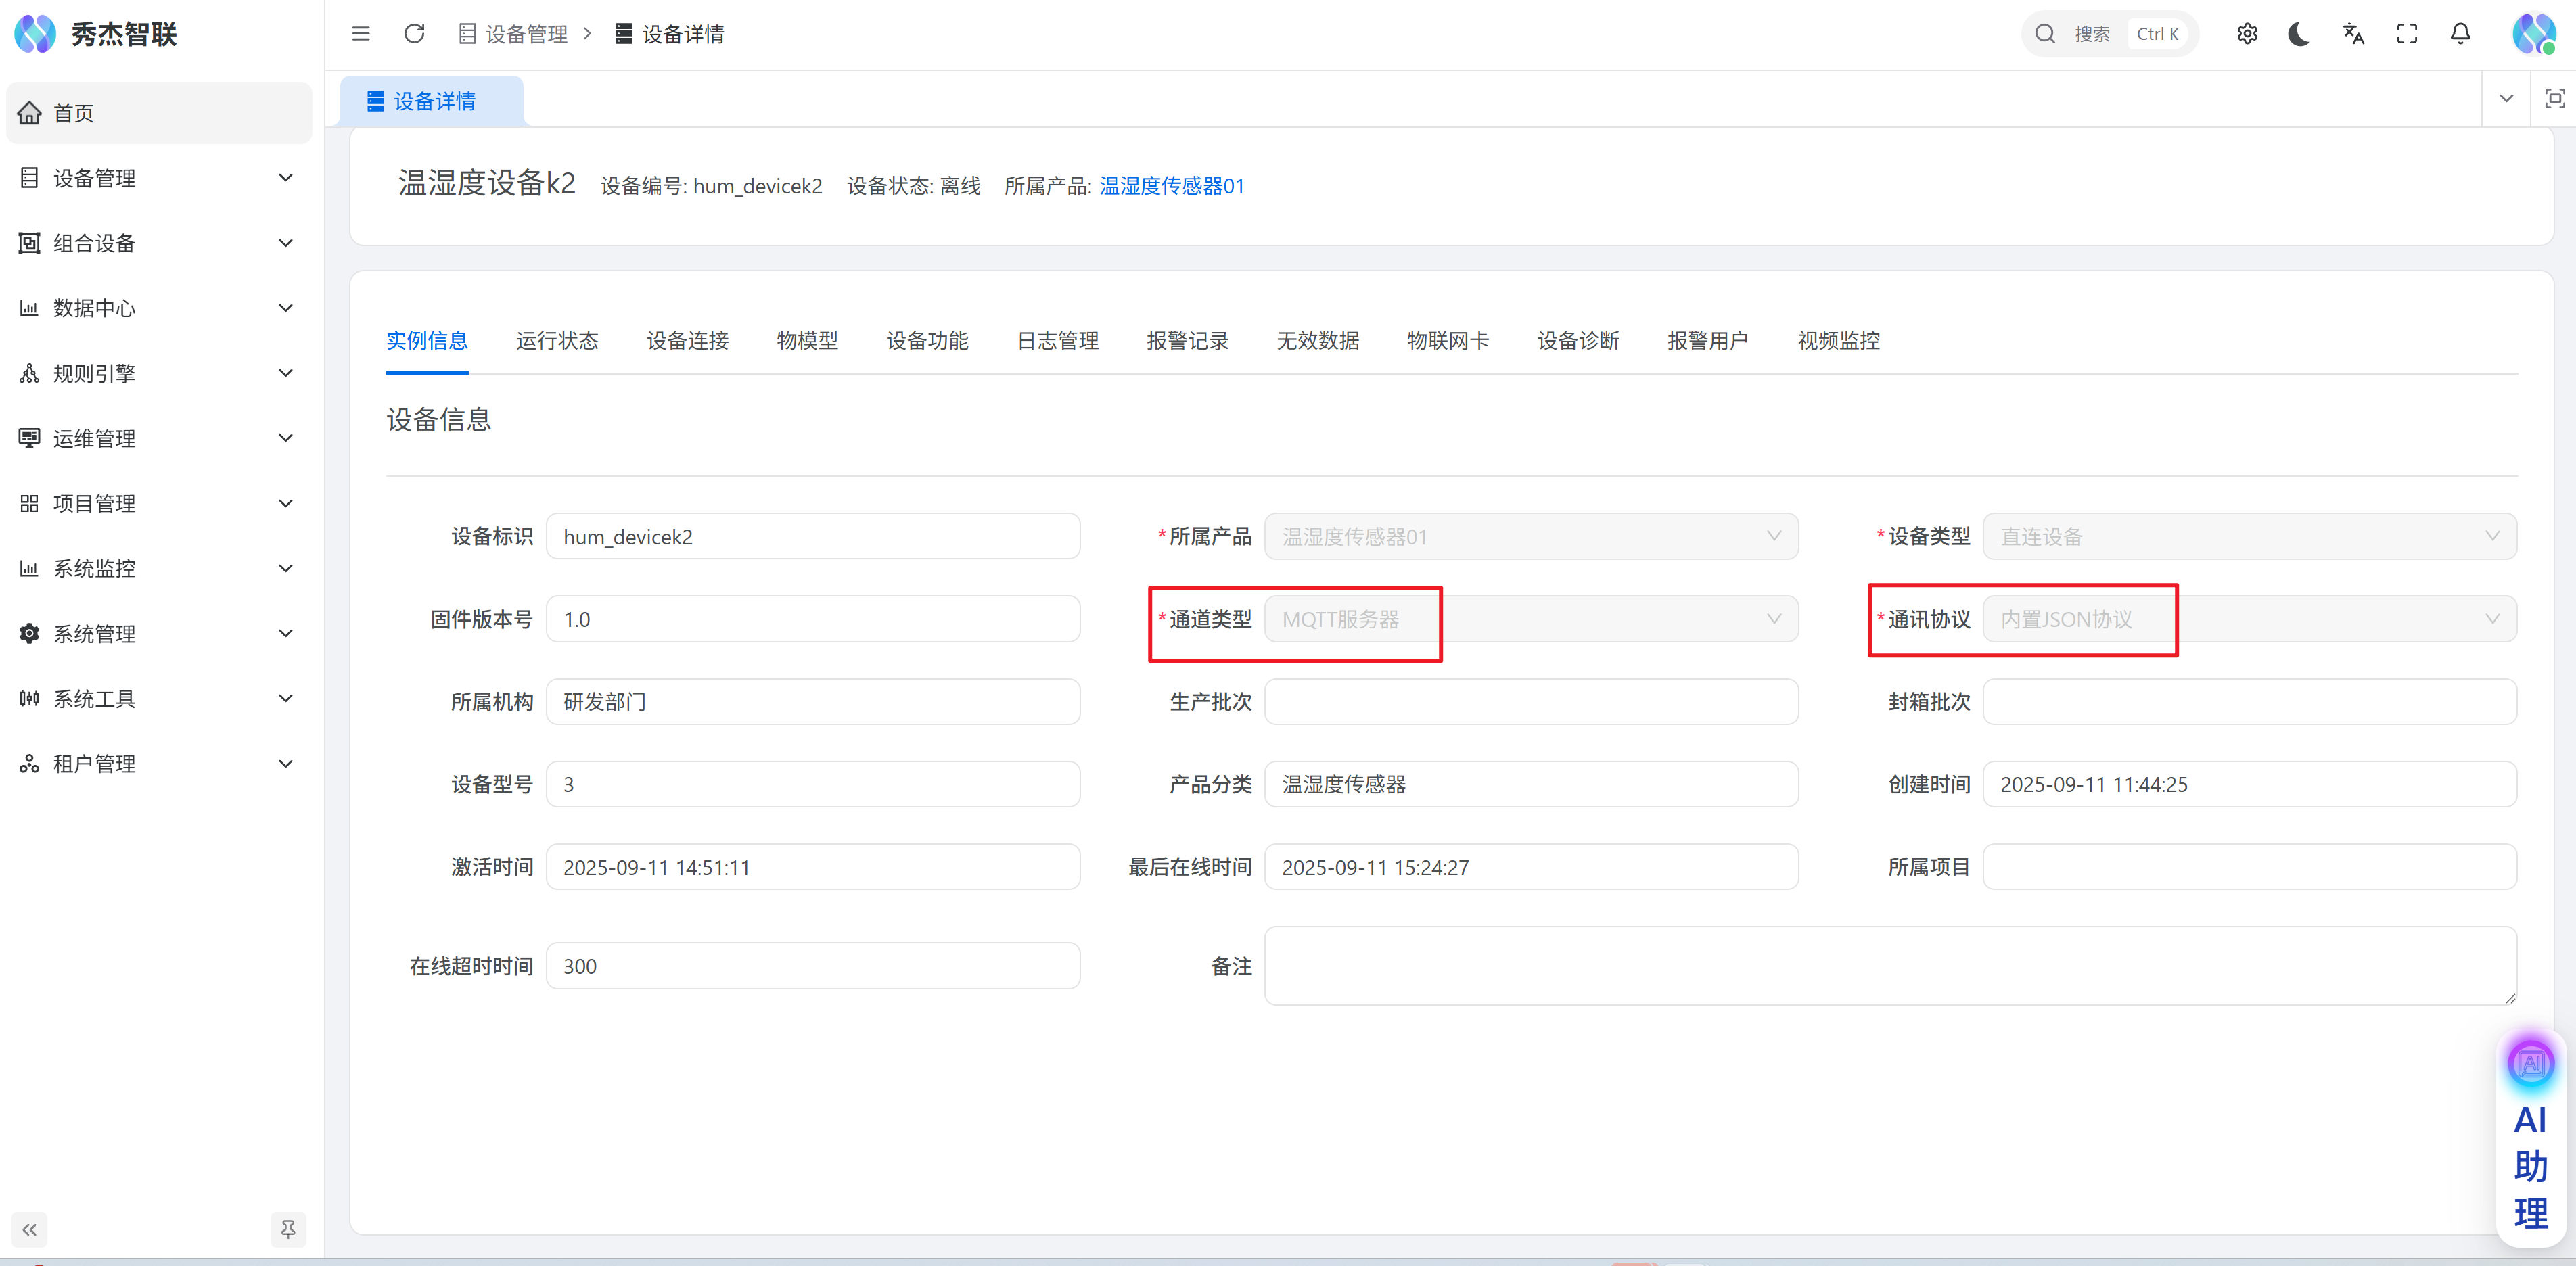Toggle dark mode moon icon
The height and width of the screenshot is (1266, 2576).
(2299, 34)
